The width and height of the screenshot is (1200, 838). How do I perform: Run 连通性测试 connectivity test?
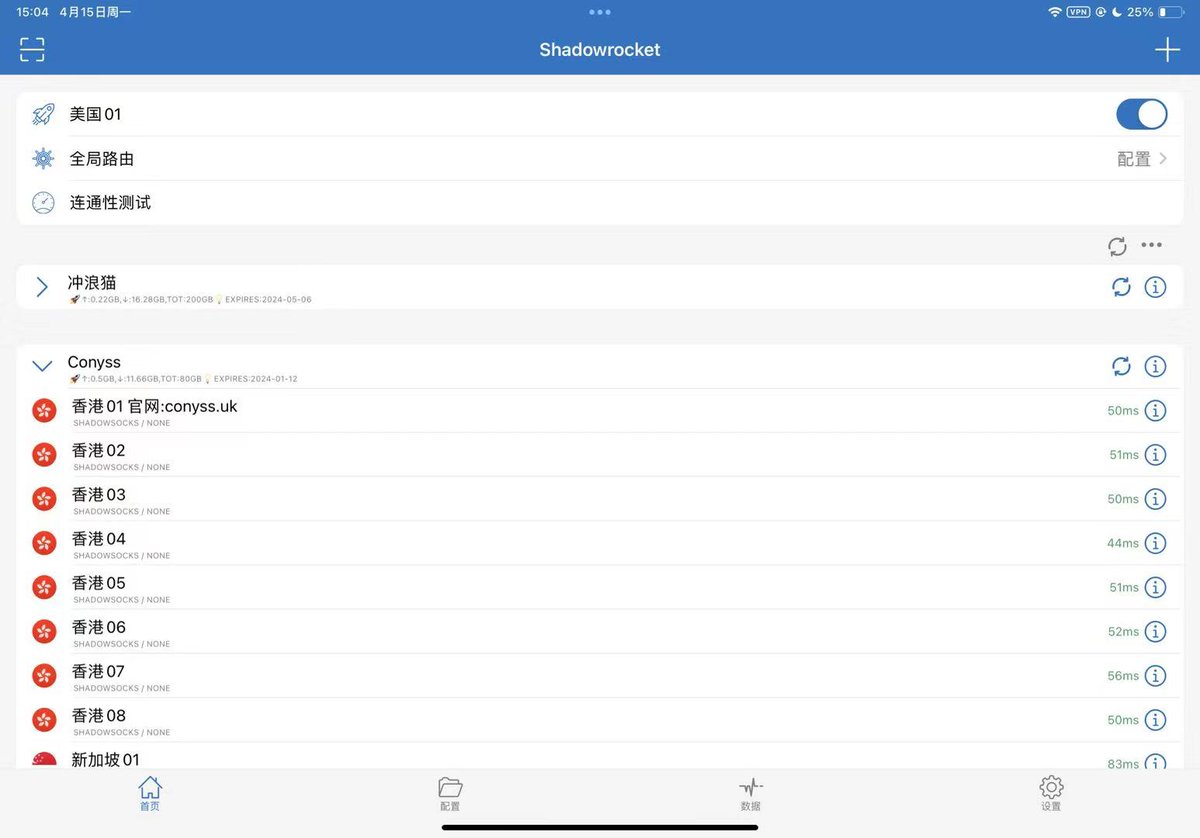(600, 203)
